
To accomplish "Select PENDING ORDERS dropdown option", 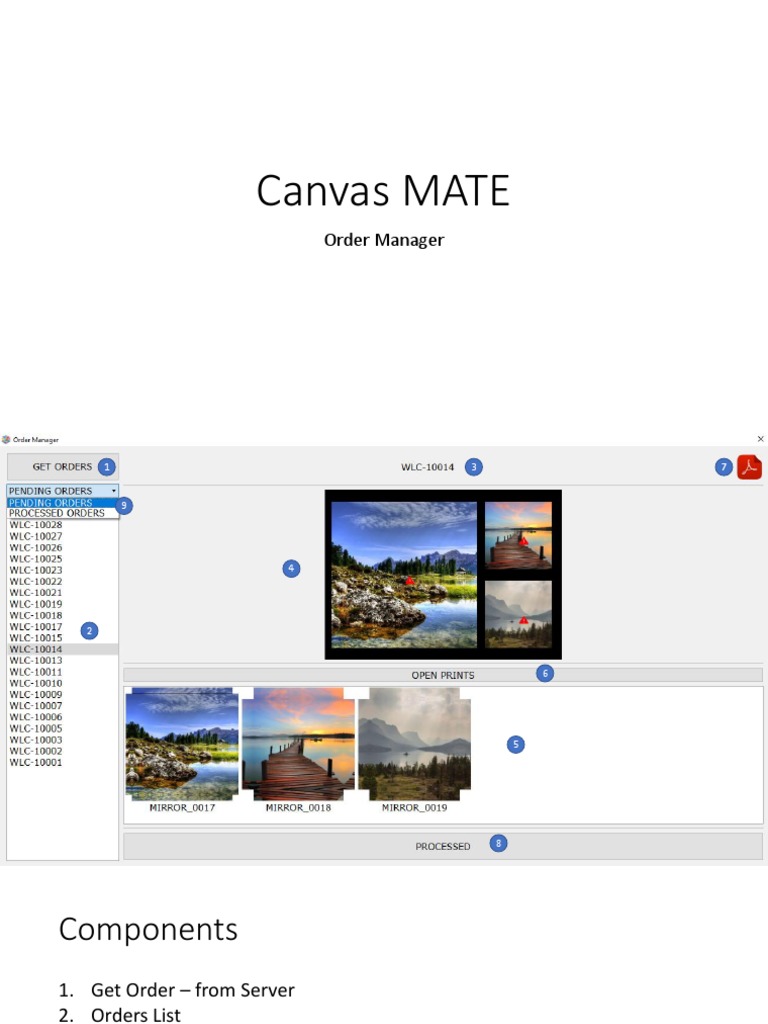I will [50, 503].
